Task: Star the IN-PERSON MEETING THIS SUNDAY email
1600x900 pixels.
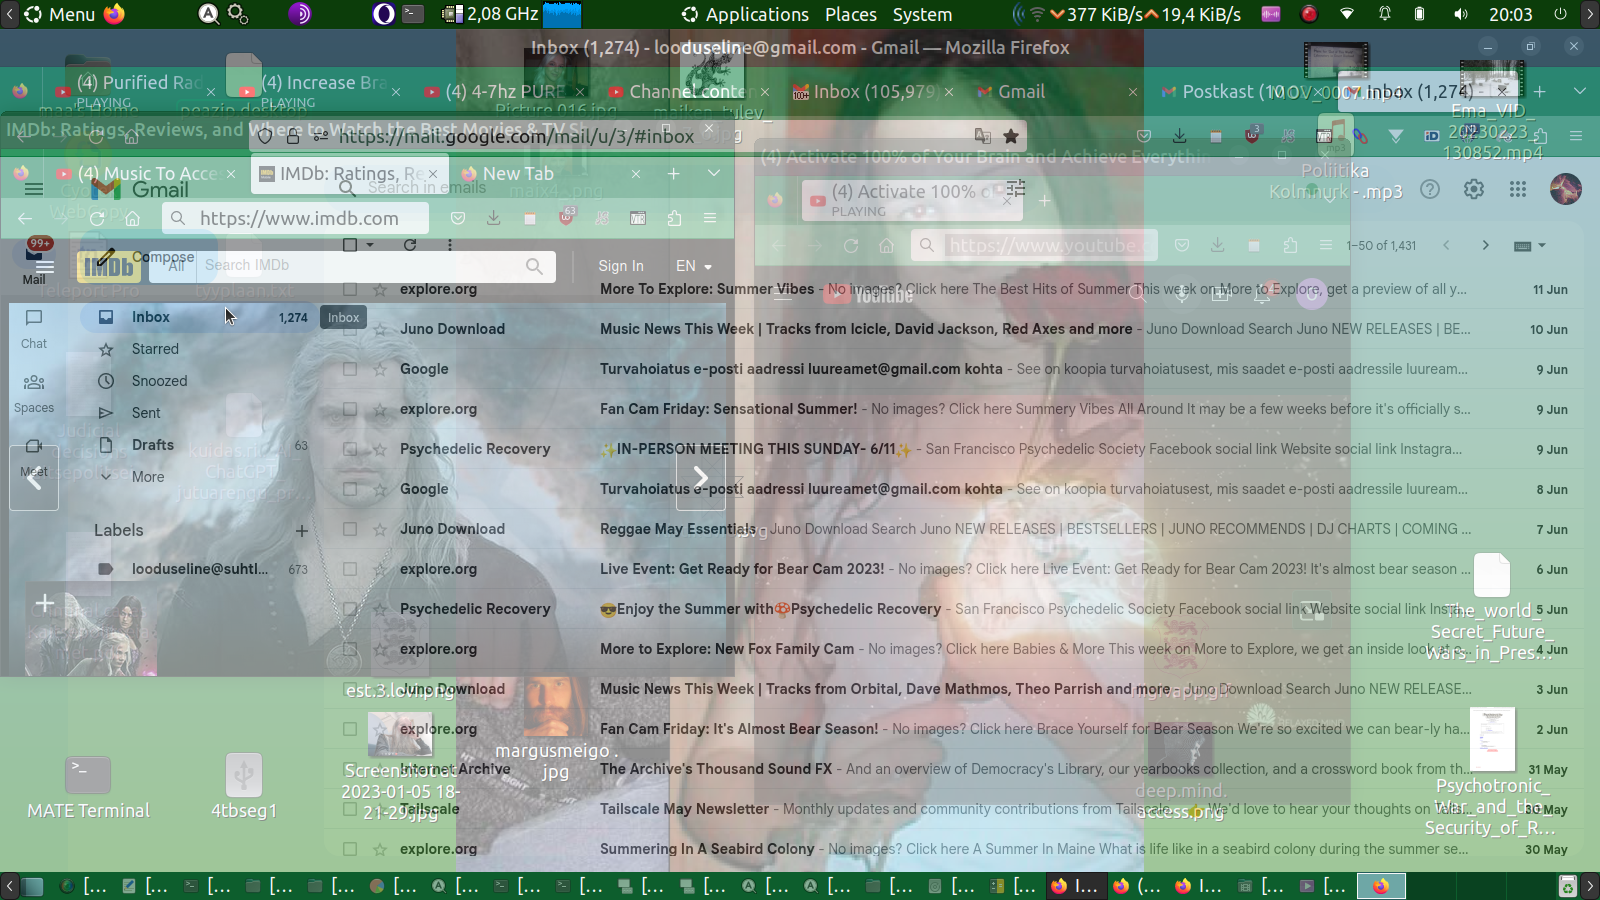Action: pos(380,449)
